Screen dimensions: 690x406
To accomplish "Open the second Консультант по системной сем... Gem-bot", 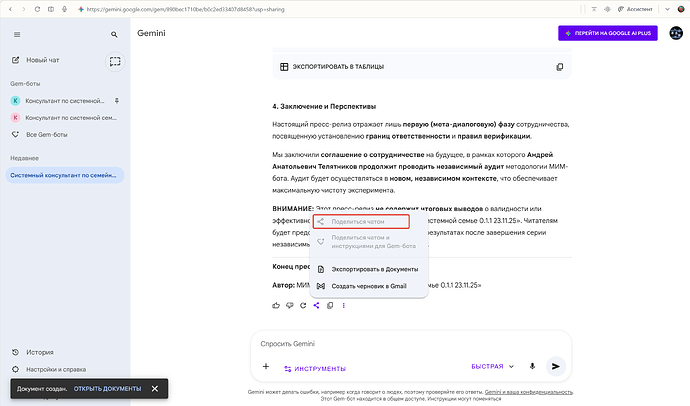I will 64,117.
